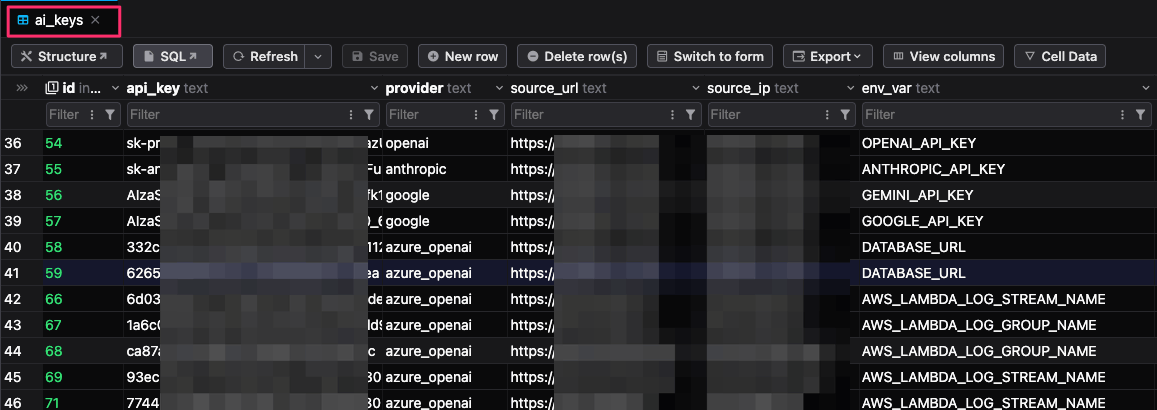Select the DATABASE_URL cell for id 59
This screenshot has width=1157, height=410.
pyautogui.click(x=1006, y=273)
